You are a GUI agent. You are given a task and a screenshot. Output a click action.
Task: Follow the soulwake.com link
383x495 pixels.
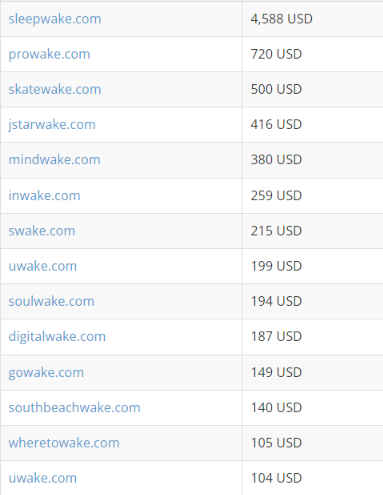point(52,301)
